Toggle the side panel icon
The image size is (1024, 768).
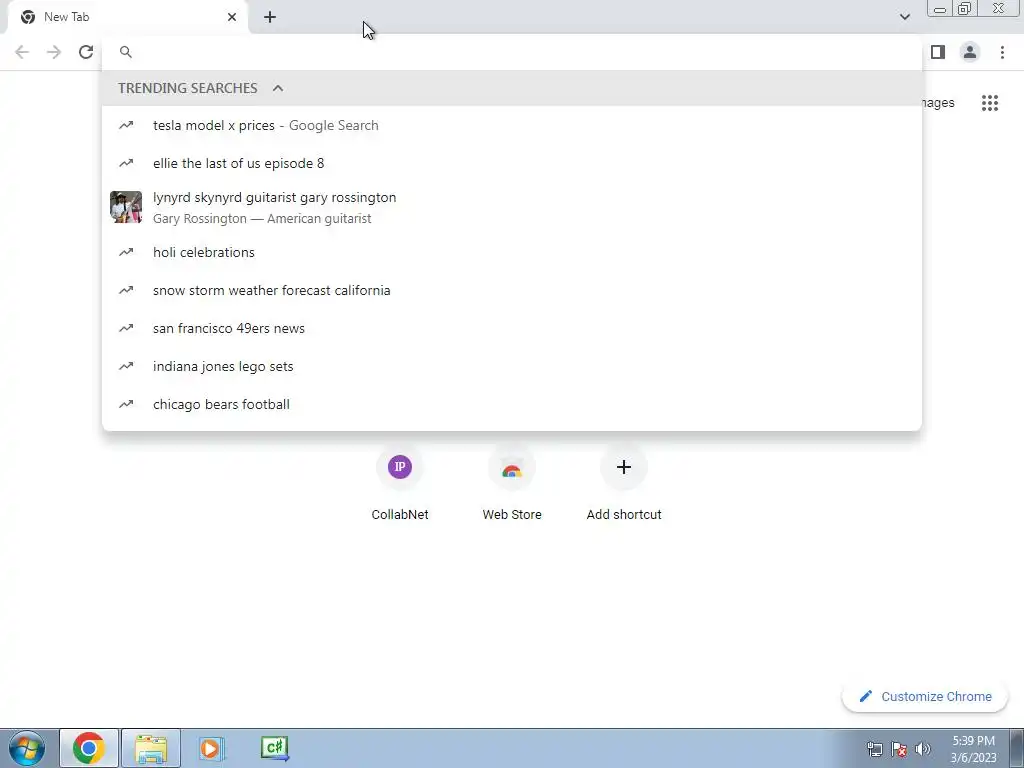click(938, 52)
